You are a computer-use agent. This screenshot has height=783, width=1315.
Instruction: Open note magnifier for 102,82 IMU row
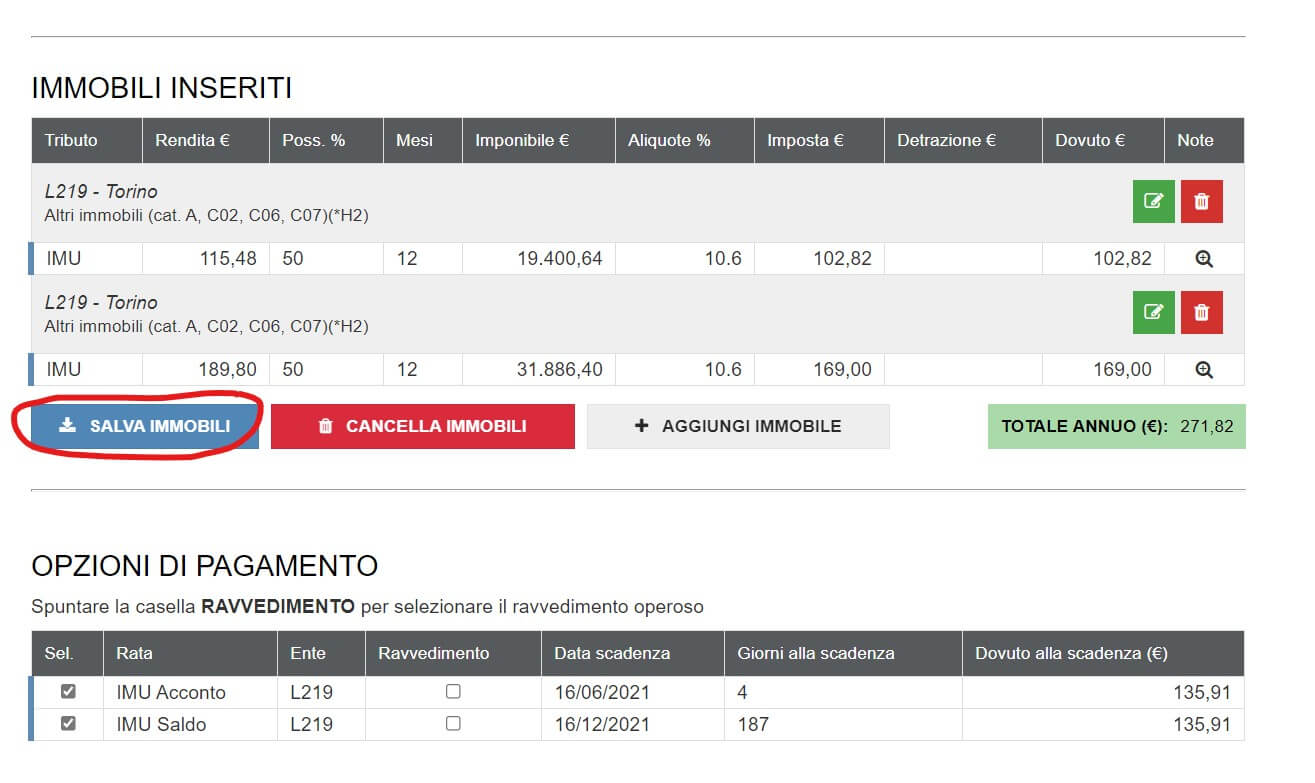click(x=1204, y=259)
